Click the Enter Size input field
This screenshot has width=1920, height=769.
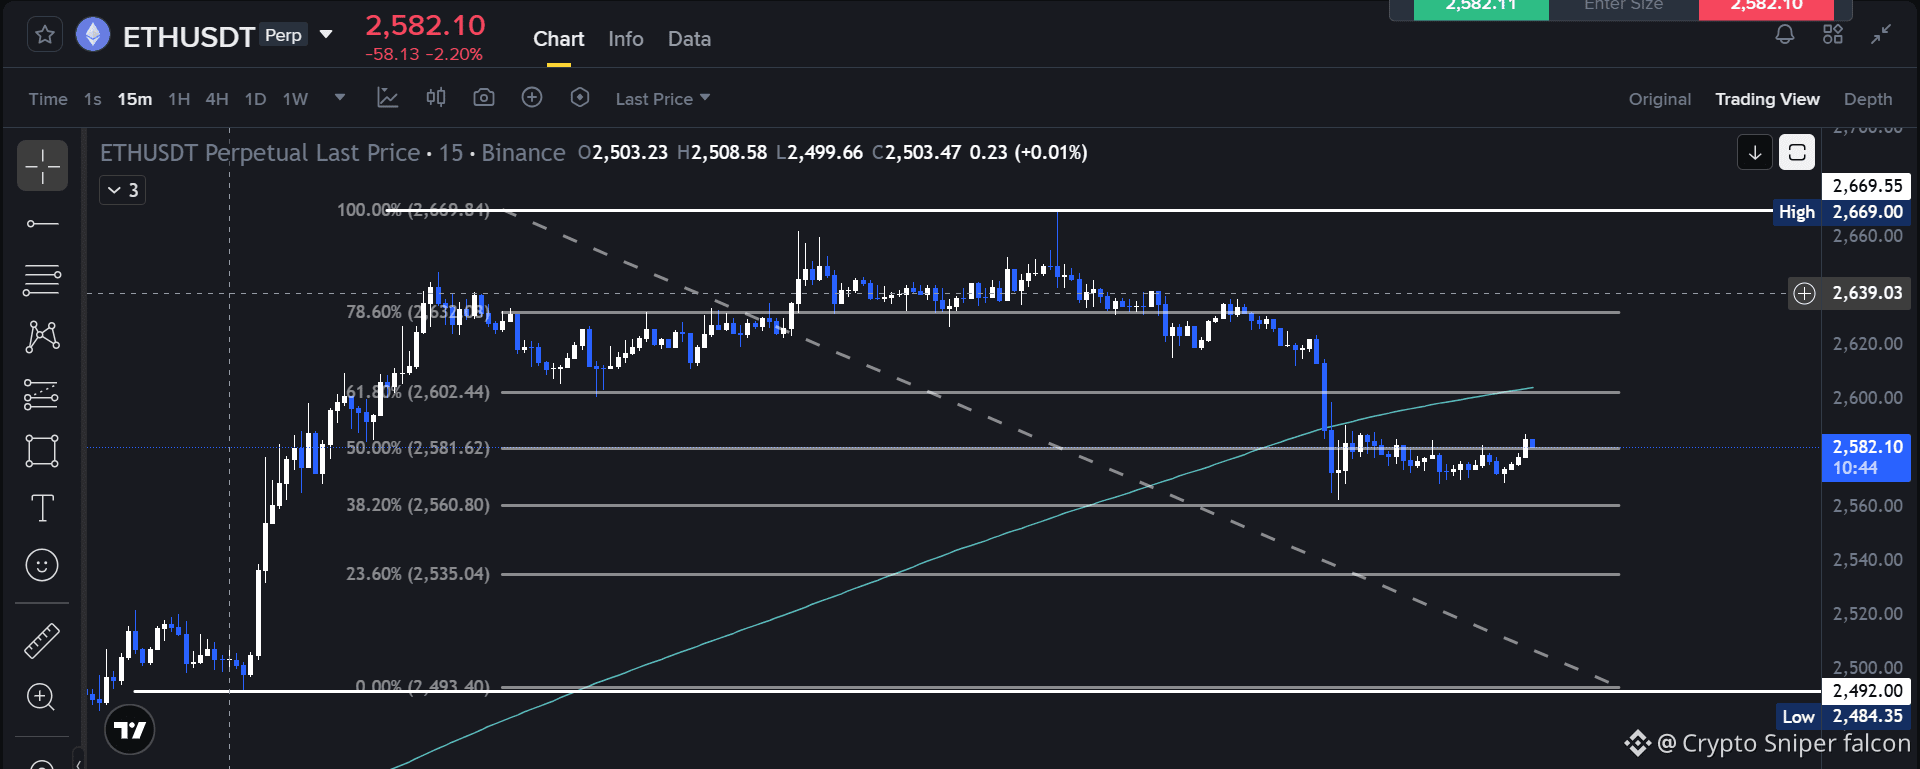pyautogui.click(x=1624, y=8)
